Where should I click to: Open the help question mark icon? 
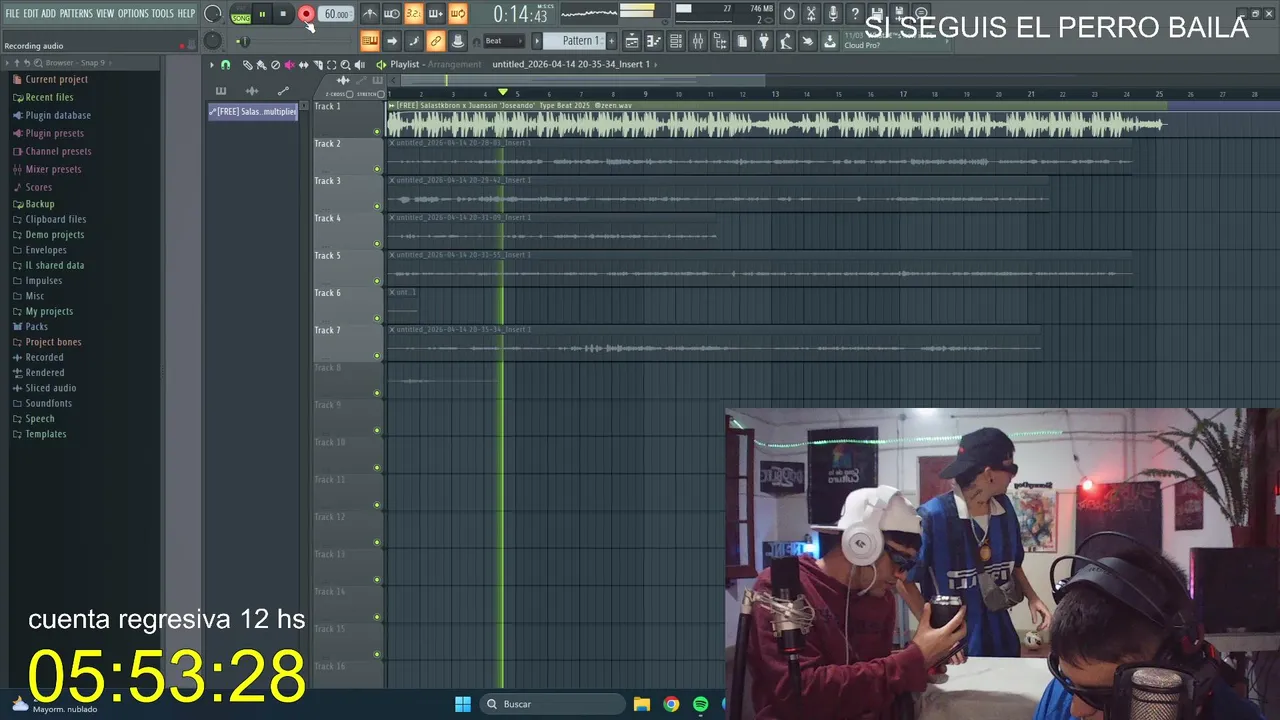855,14
